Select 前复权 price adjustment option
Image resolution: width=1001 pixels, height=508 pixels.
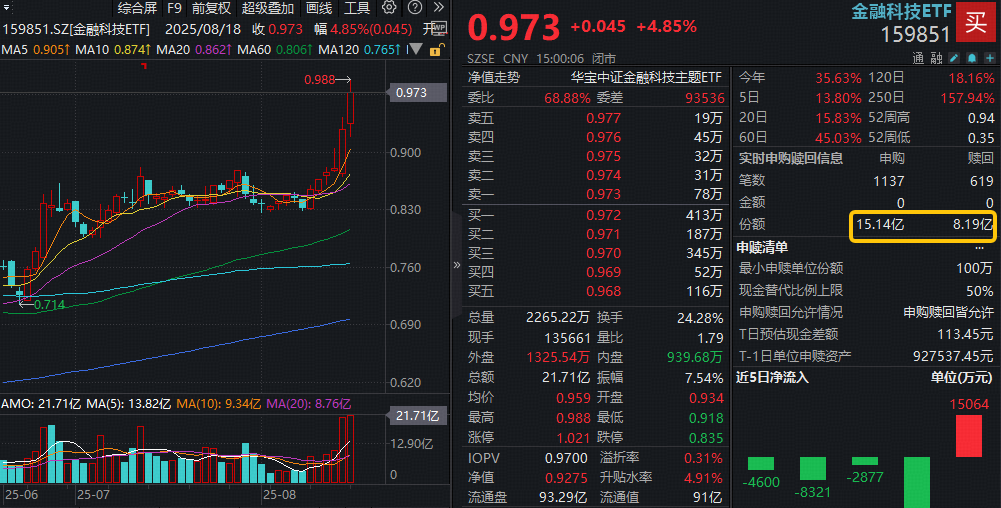pos(211,8)
